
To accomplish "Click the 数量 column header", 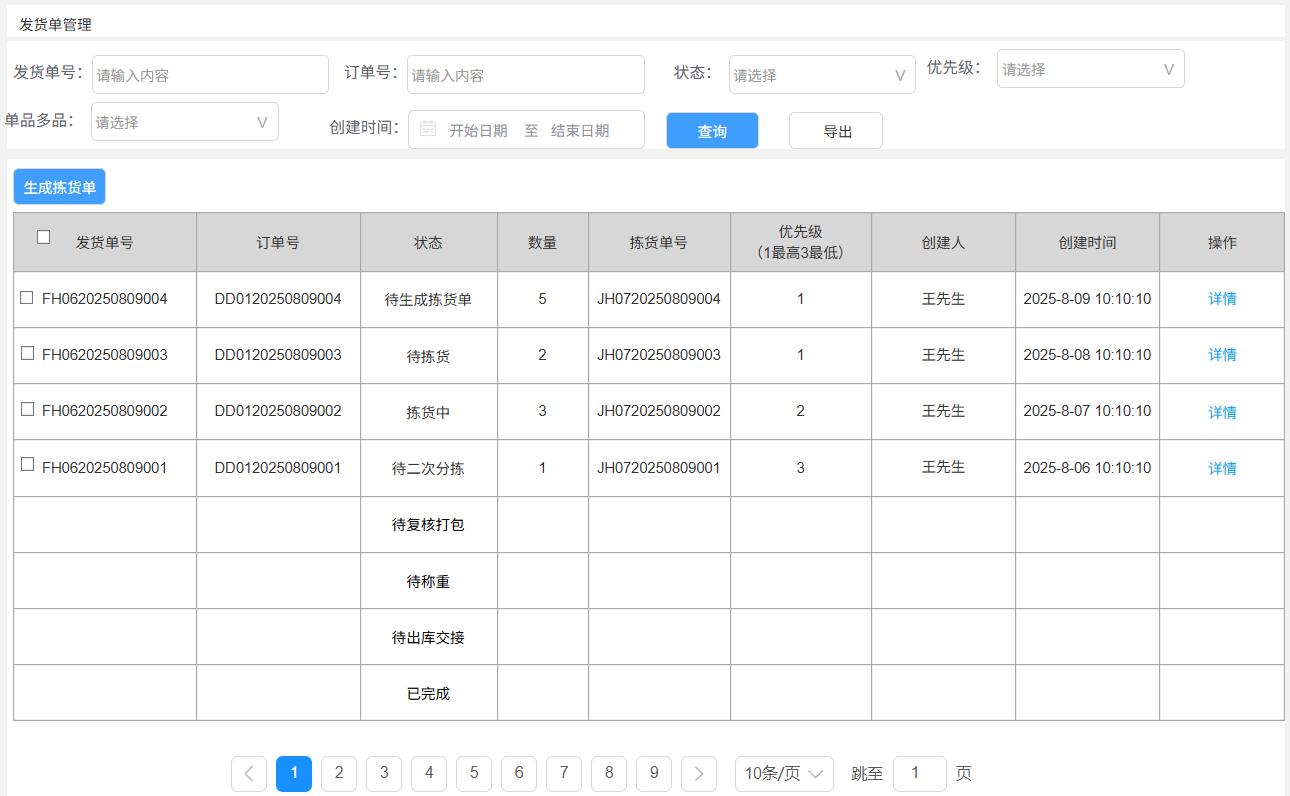I will tap(542, 242).
